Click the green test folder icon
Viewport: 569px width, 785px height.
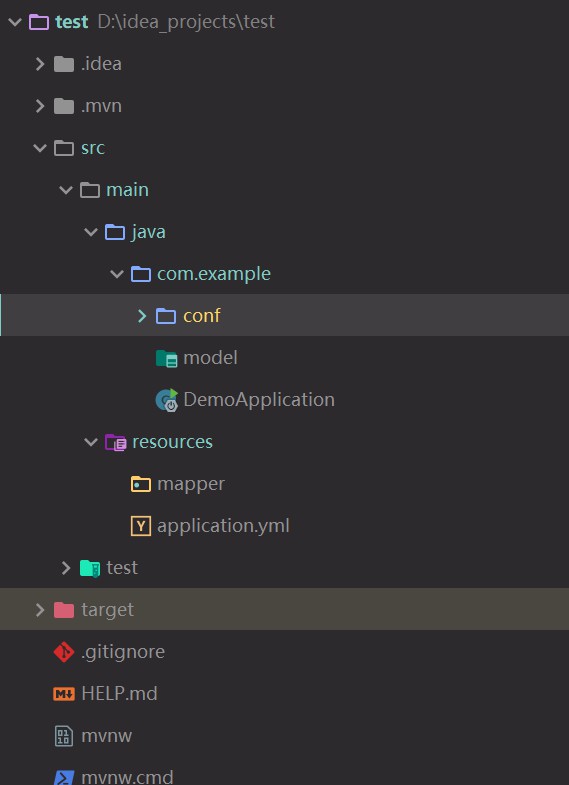(x=90, y=568)
